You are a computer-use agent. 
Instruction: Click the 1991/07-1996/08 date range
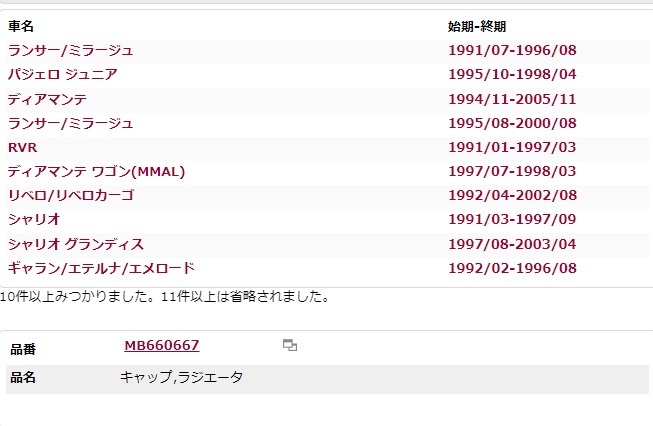click(x=513, y=50)
